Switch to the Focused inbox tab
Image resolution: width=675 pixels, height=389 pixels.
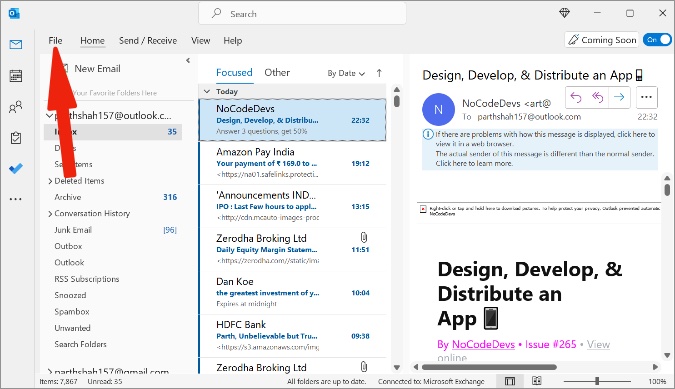pos(234,72)
